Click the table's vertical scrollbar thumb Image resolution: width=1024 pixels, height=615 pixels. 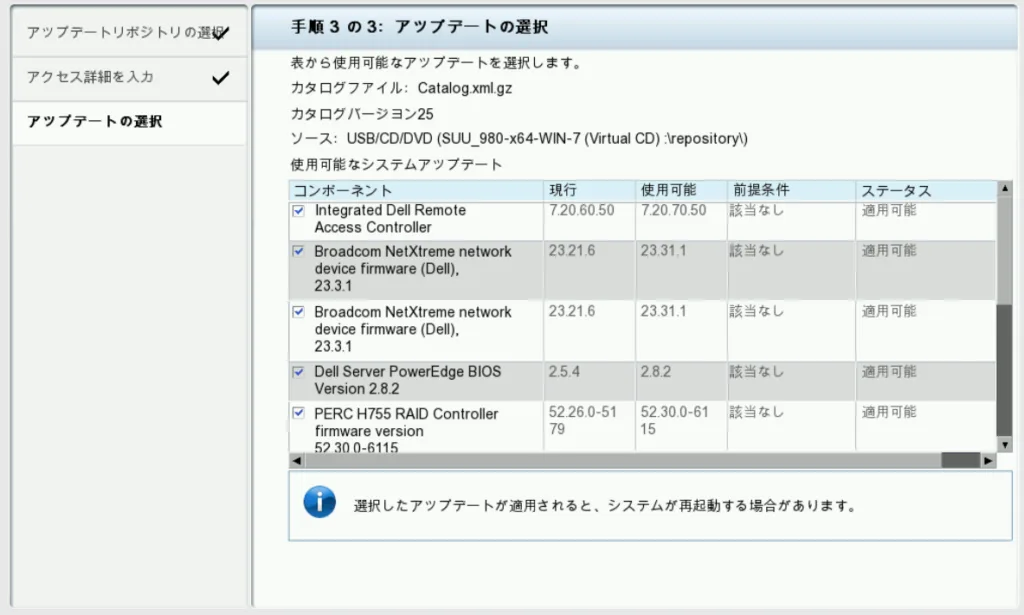(x=1004, y=370)
